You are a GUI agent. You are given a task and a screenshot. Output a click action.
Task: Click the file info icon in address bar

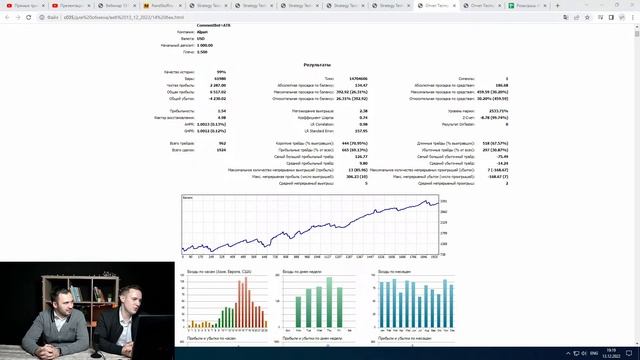[42, 18]
